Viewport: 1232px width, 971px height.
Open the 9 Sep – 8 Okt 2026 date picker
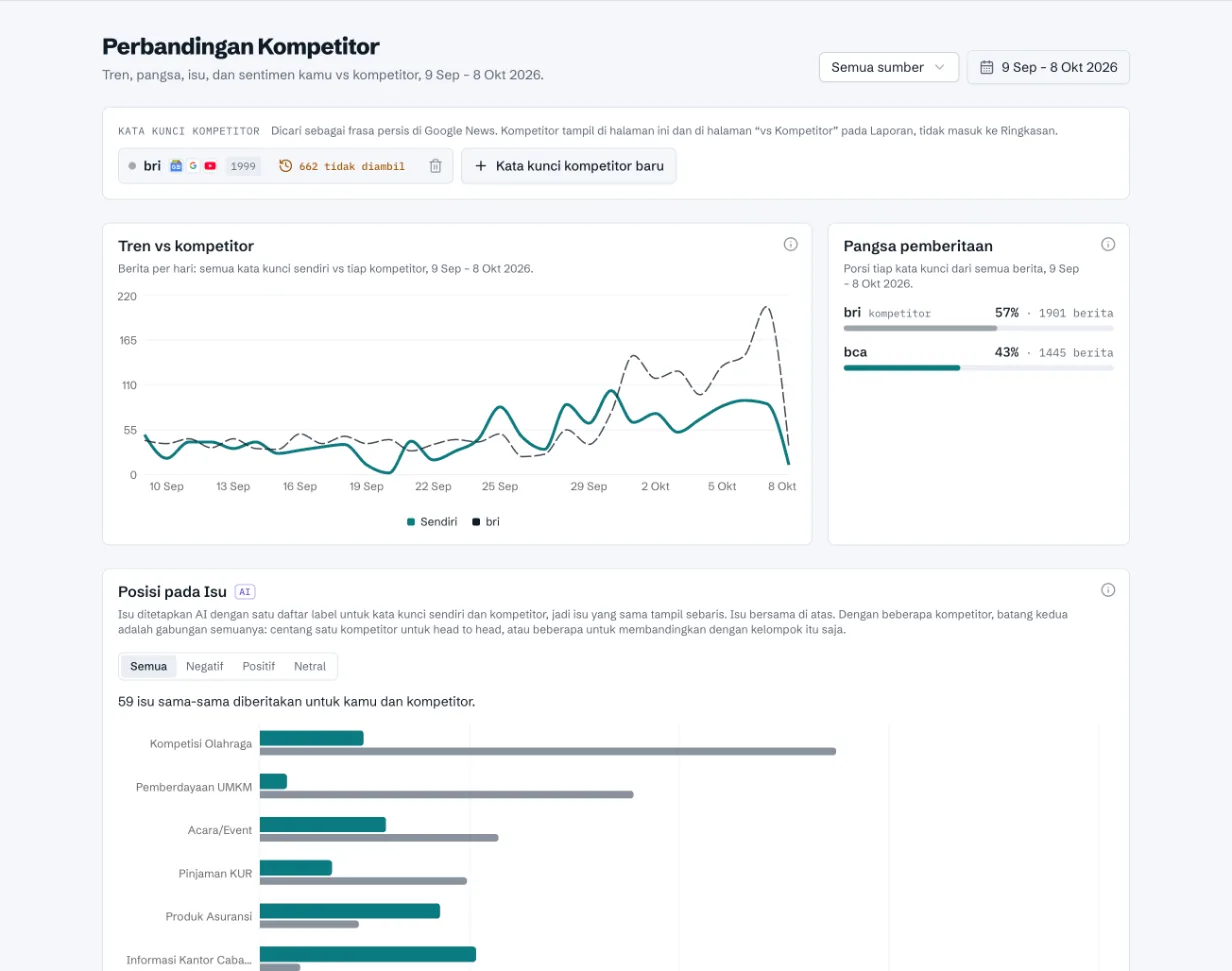(1048, 67)
